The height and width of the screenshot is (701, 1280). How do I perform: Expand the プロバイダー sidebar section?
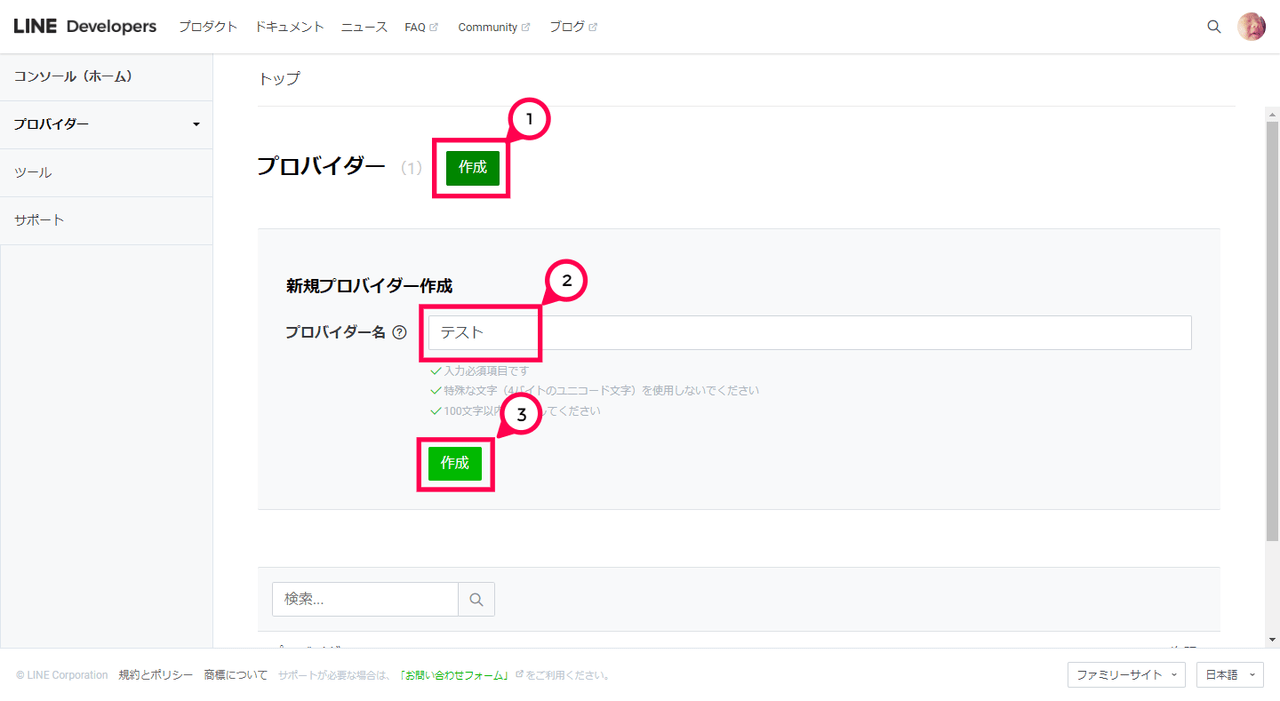coord(106,125)
